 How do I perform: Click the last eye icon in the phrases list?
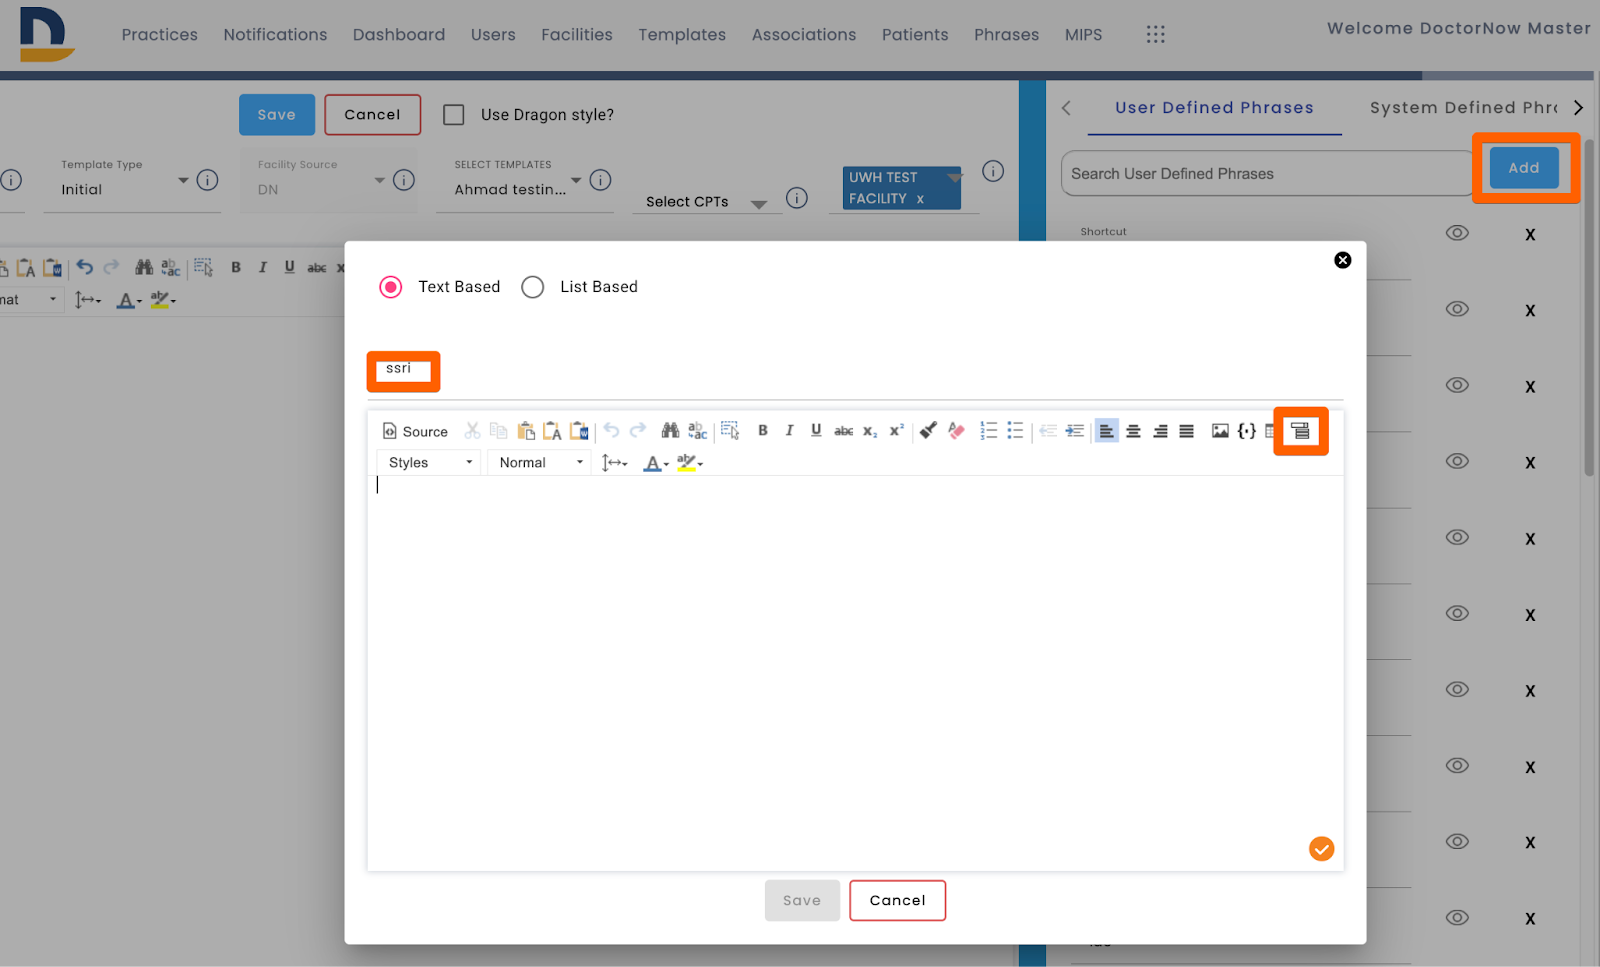pyautogui.click(x=1458, y=917)
